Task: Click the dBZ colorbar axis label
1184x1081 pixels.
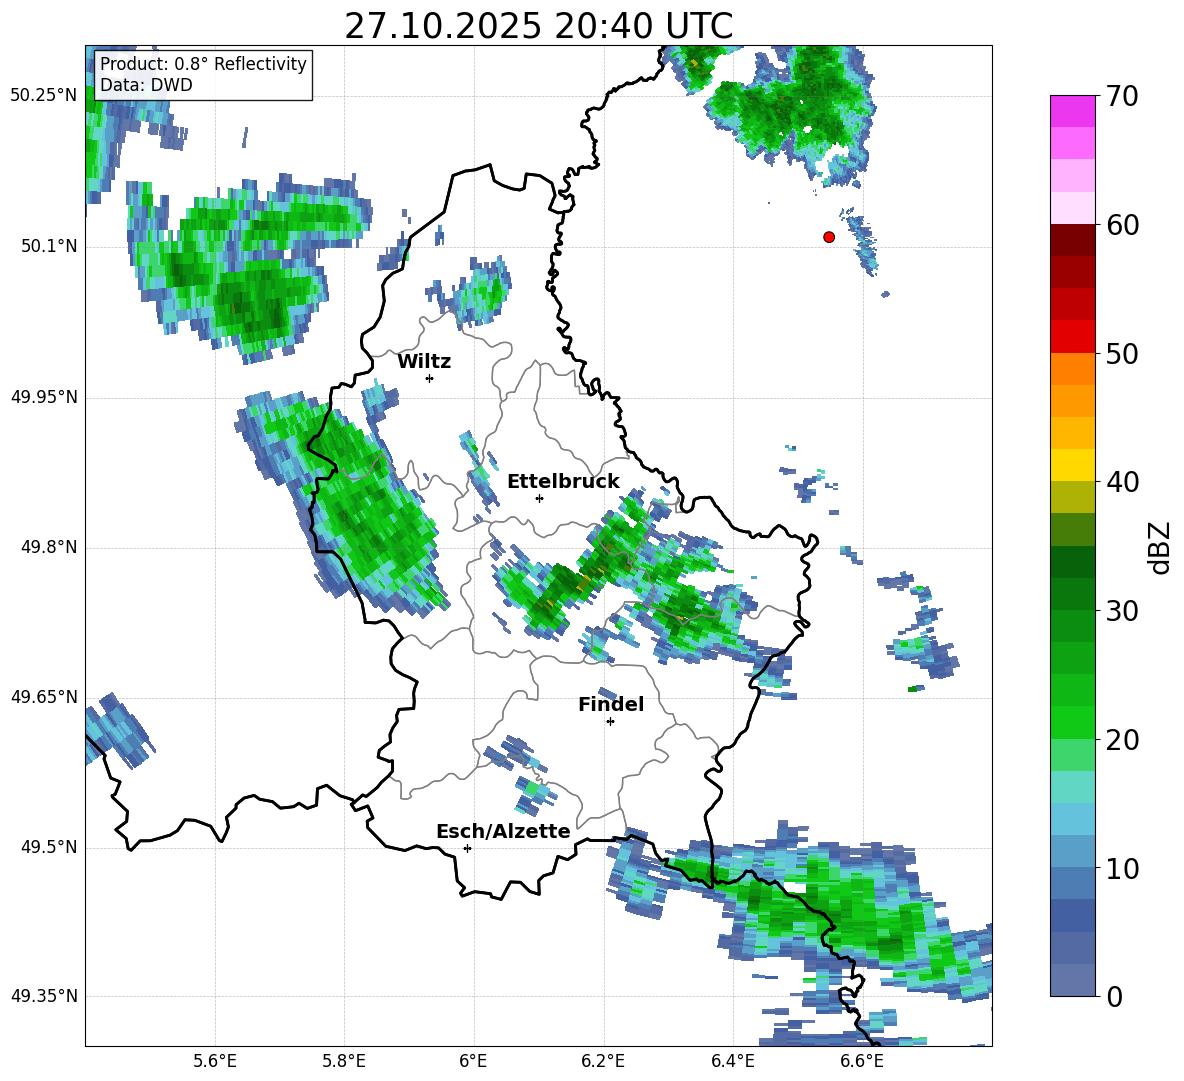Action: pyautogui.click(x=1160, y=548)
